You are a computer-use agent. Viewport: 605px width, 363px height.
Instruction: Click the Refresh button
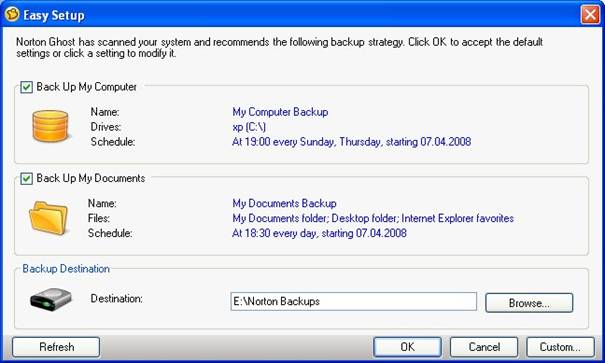click(x=56, y=347)
